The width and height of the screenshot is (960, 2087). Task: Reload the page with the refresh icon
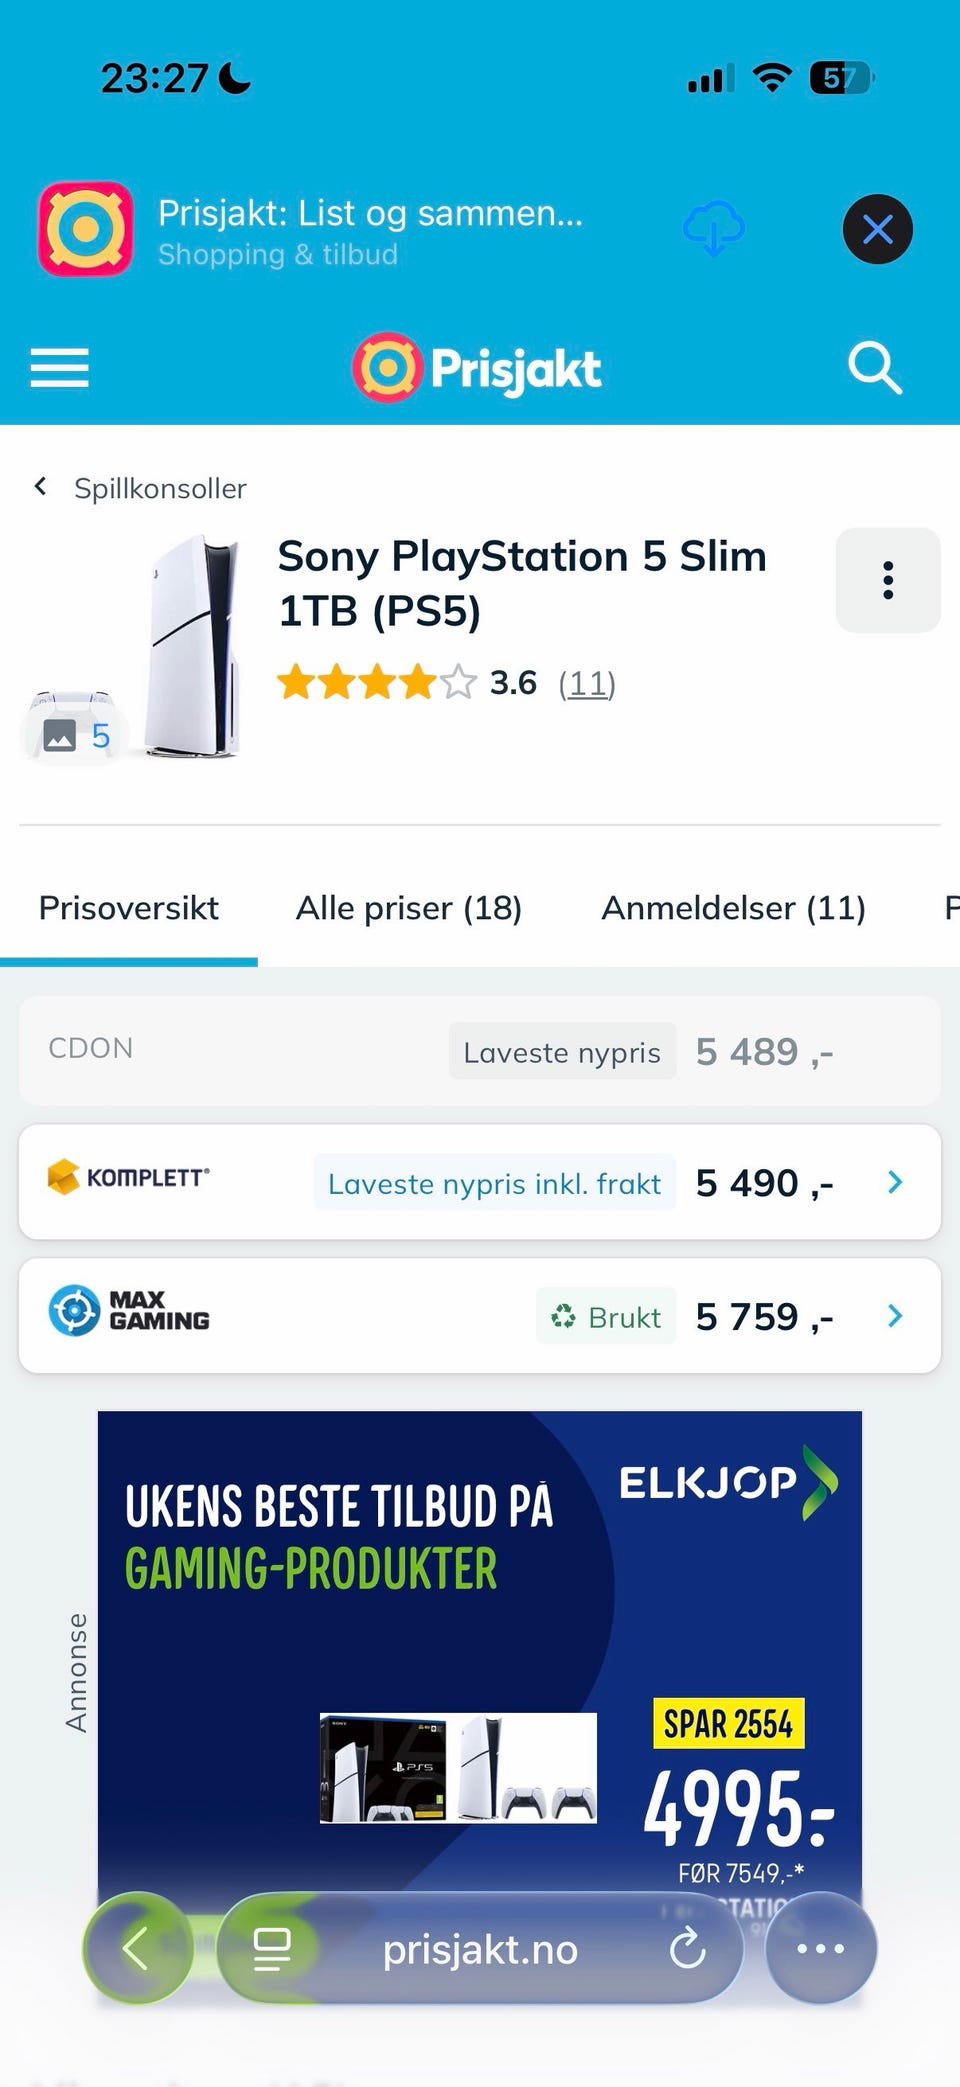[x=688, y=1948]
